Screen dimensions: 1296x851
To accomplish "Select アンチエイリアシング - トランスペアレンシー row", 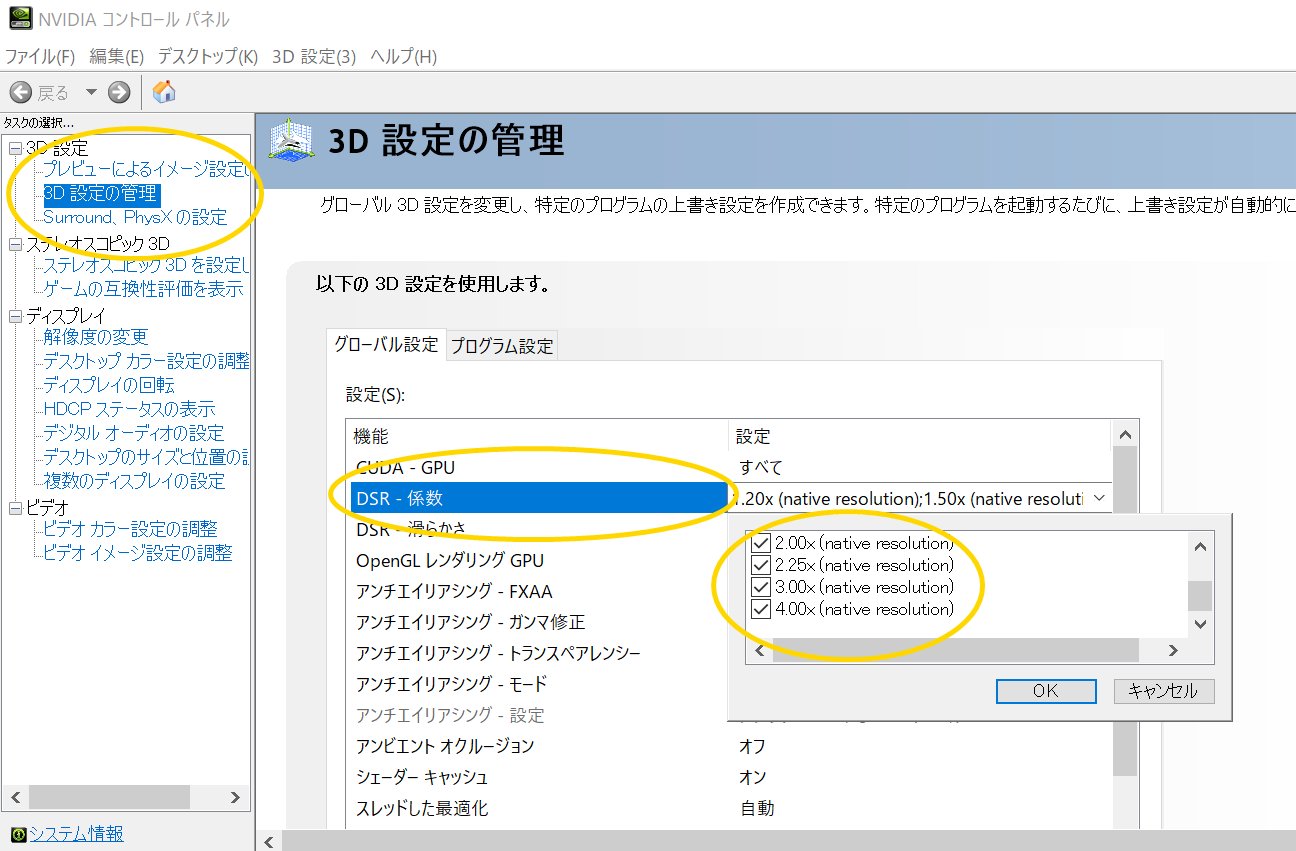I will 540,653.
